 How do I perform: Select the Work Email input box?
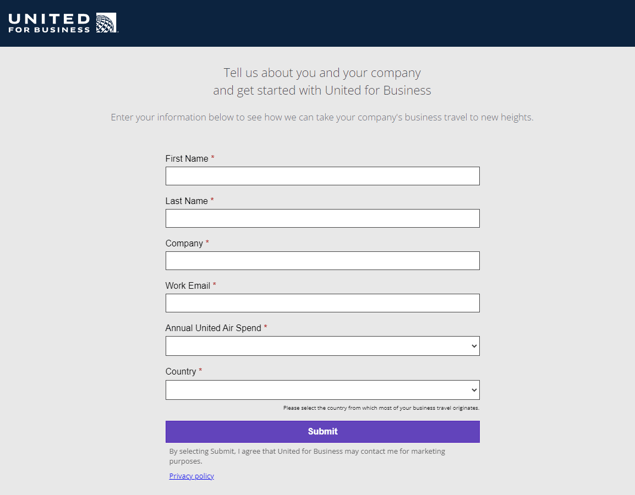point(322,303)
